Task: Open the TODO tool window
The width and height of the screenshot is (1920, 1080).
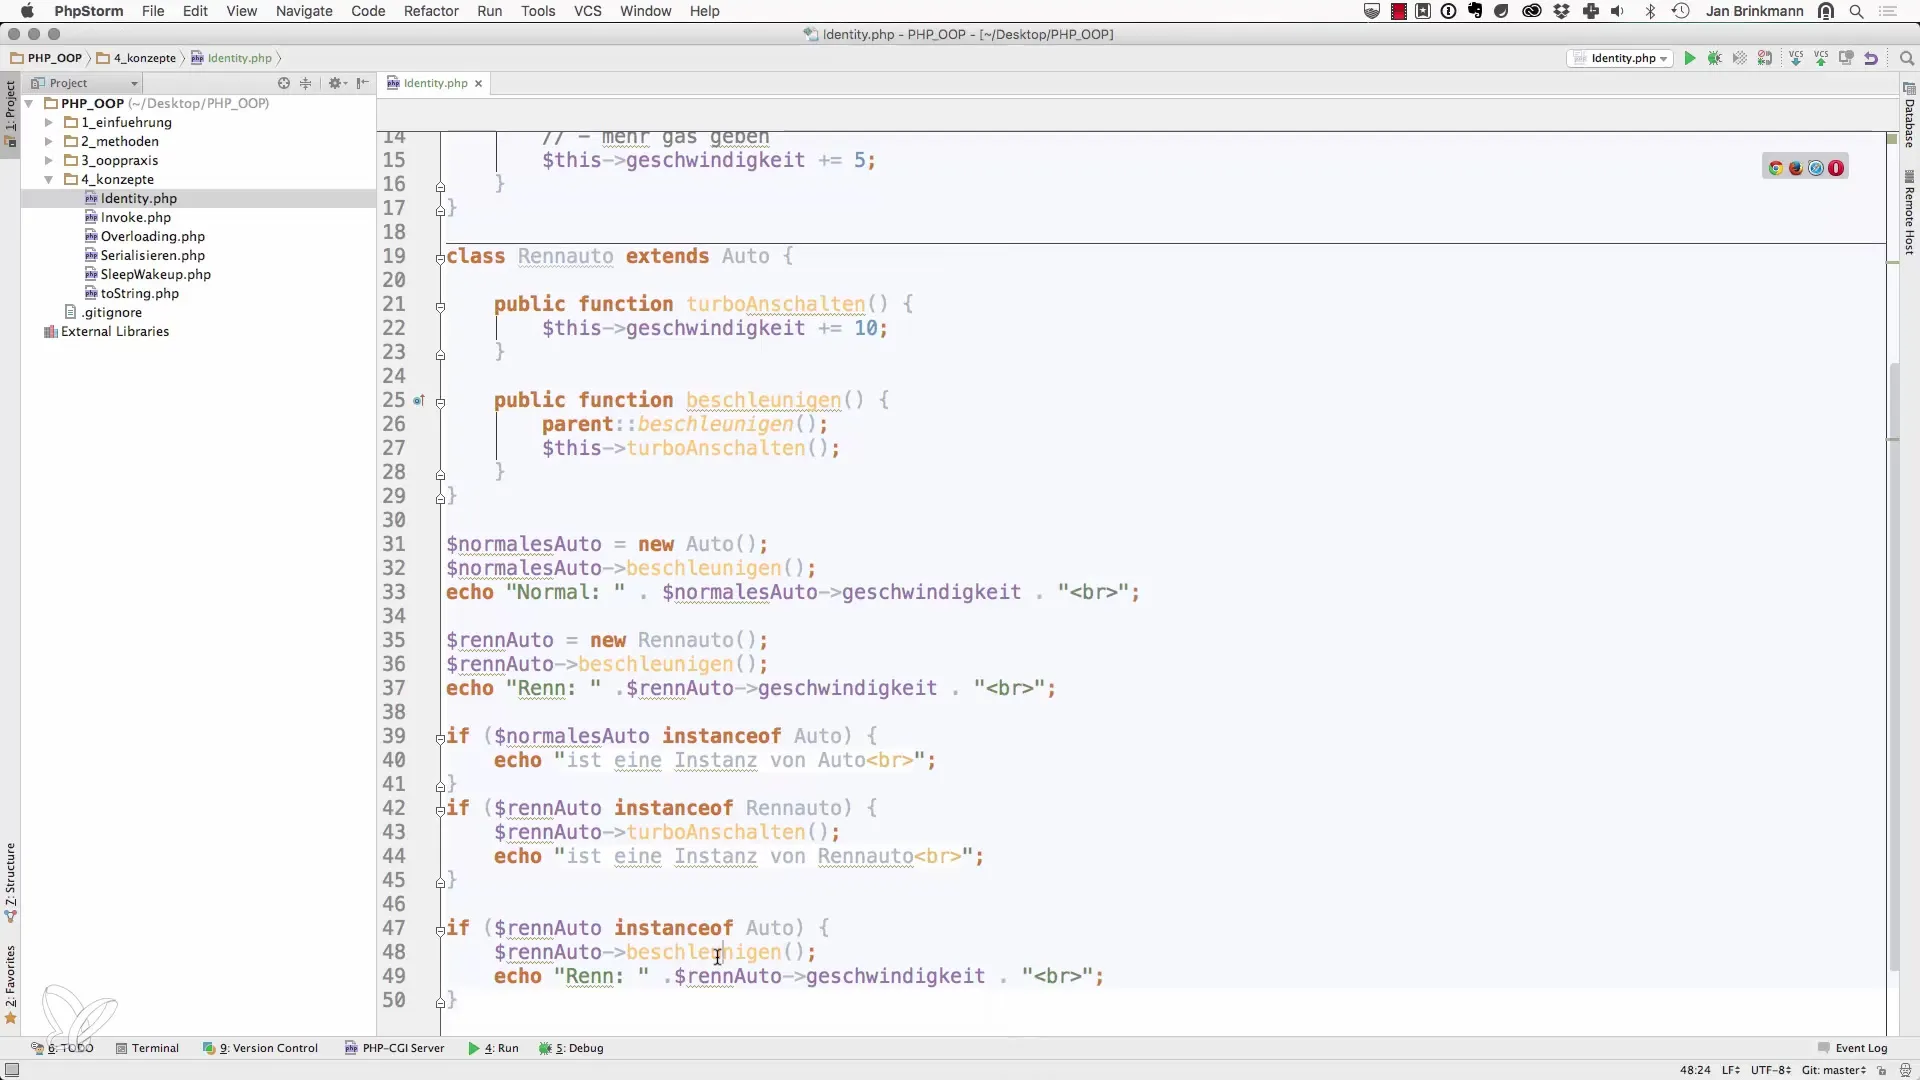Action: (62, 1048)
